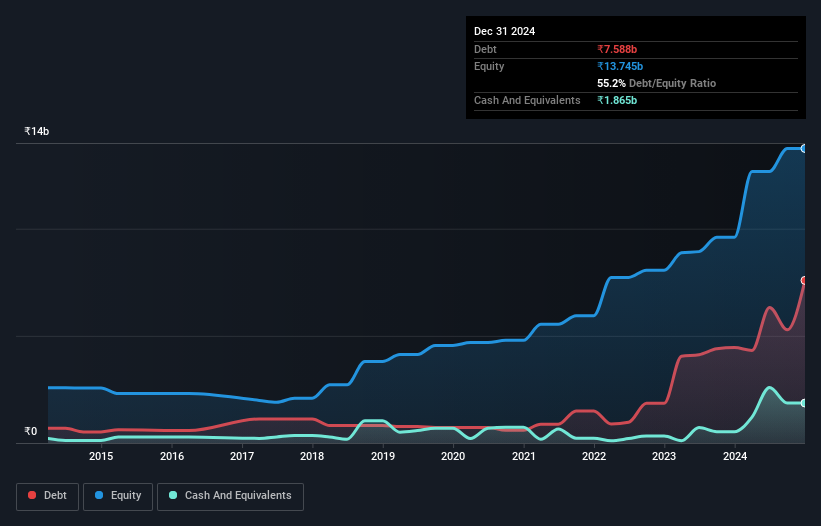Image resolution: width=821 pixels, height=526 pixels.
Task: Select the teal Cash endpoint marker
Action: [x=804, y=403]
